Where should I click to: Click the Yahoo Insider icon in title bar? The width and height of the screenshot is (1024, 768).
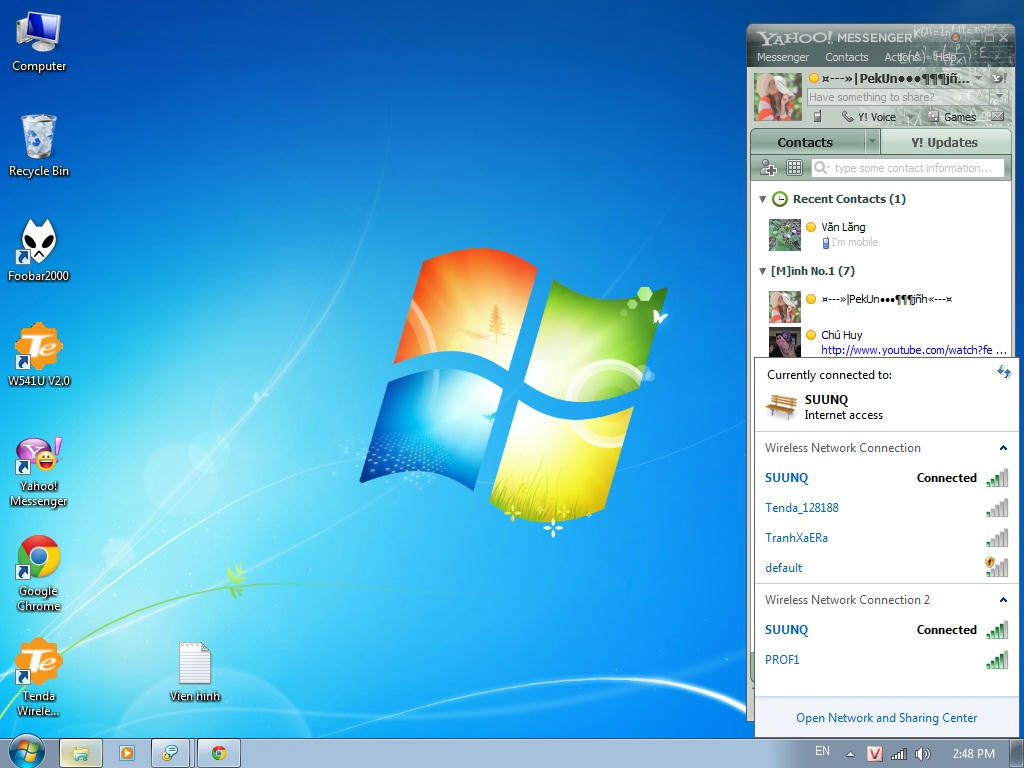(955, 37)
